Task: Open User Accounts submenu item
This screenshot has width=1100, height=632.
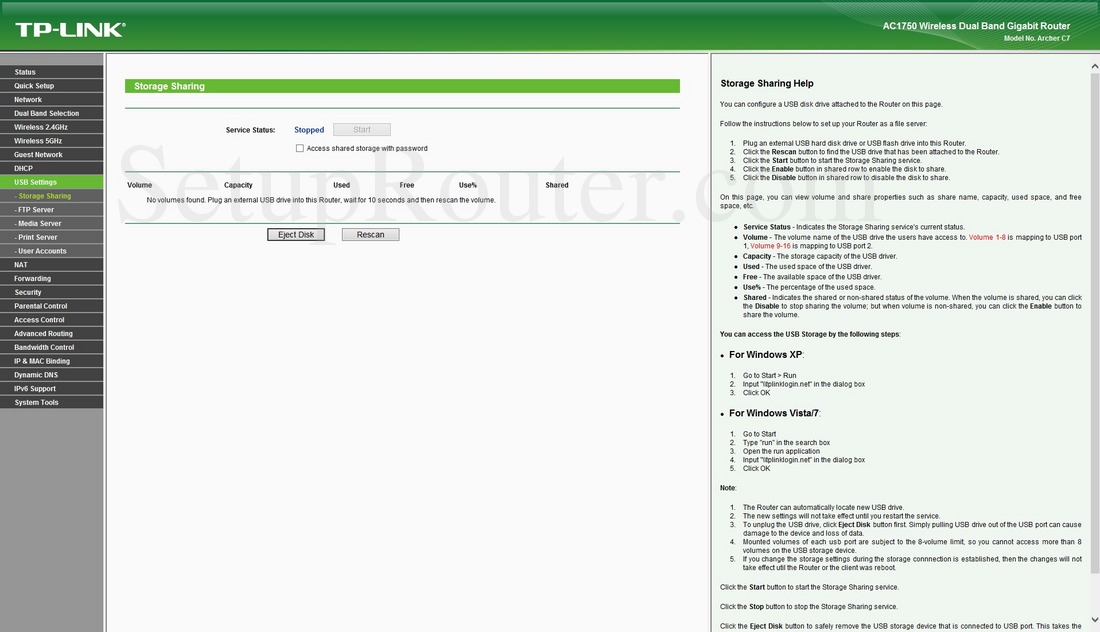Action: [52, 250]
